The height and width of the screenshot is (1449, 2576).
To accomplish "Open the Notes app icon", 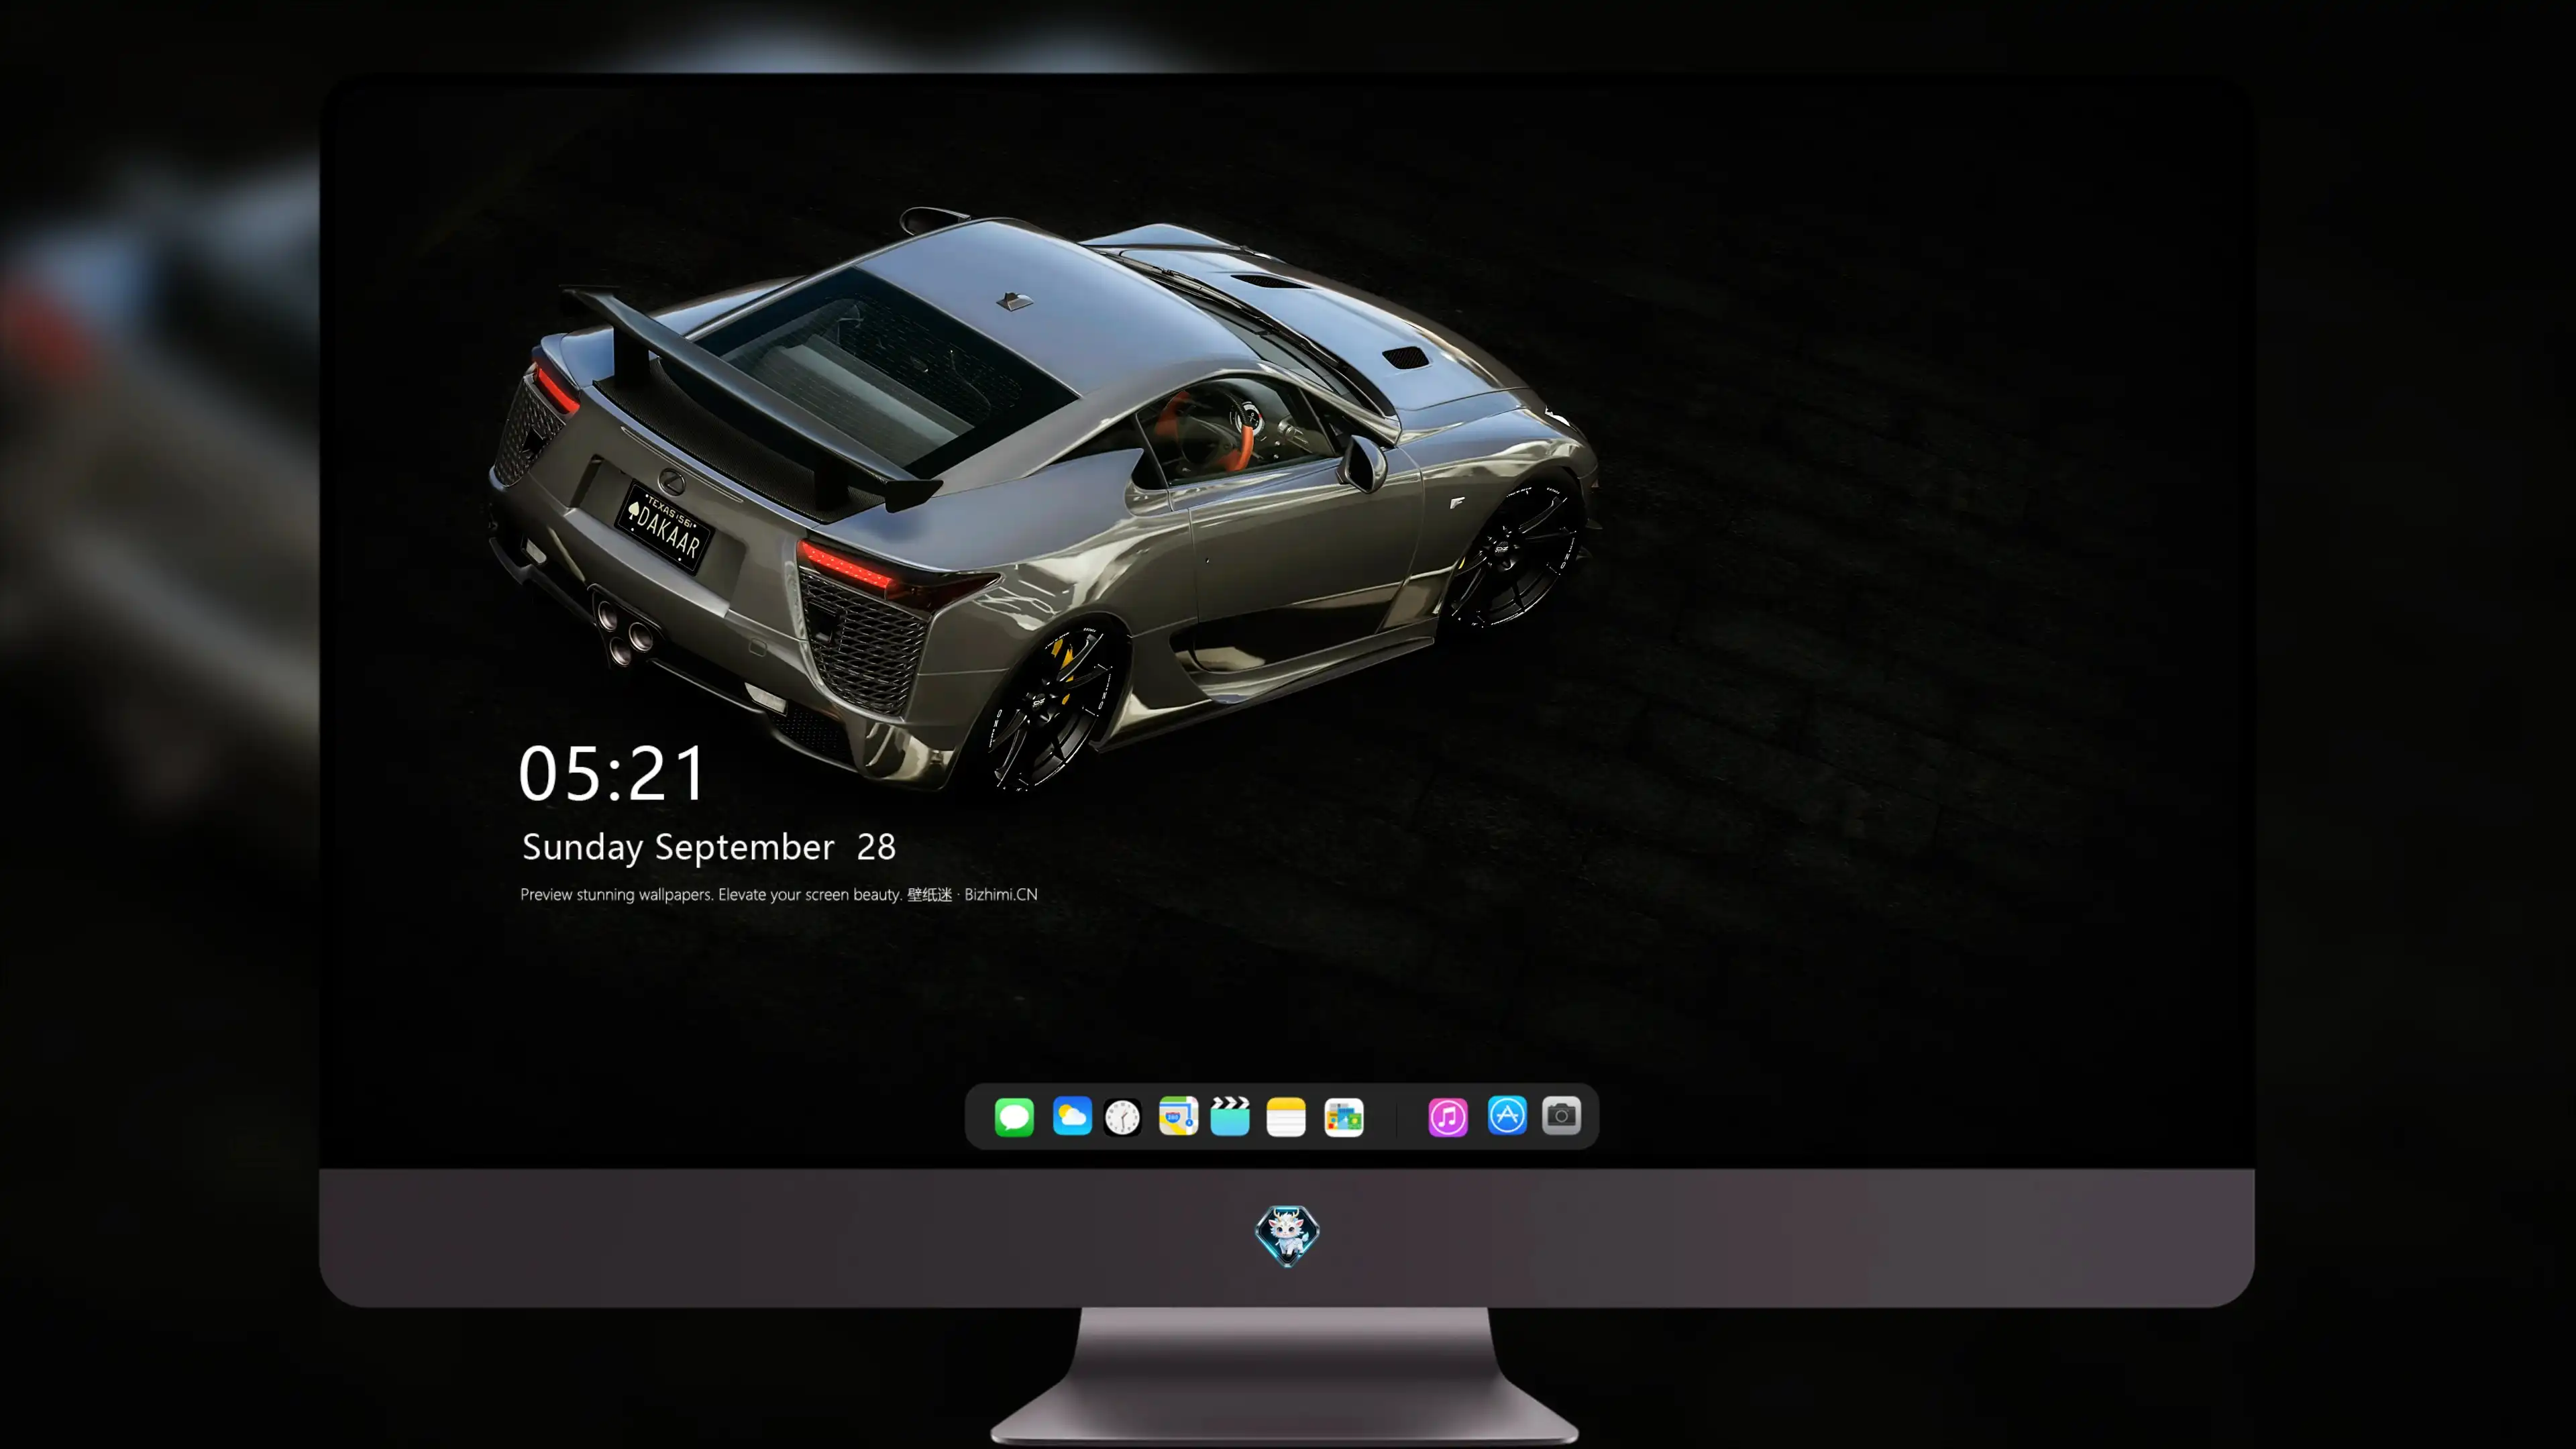I will [1286, 1116].
